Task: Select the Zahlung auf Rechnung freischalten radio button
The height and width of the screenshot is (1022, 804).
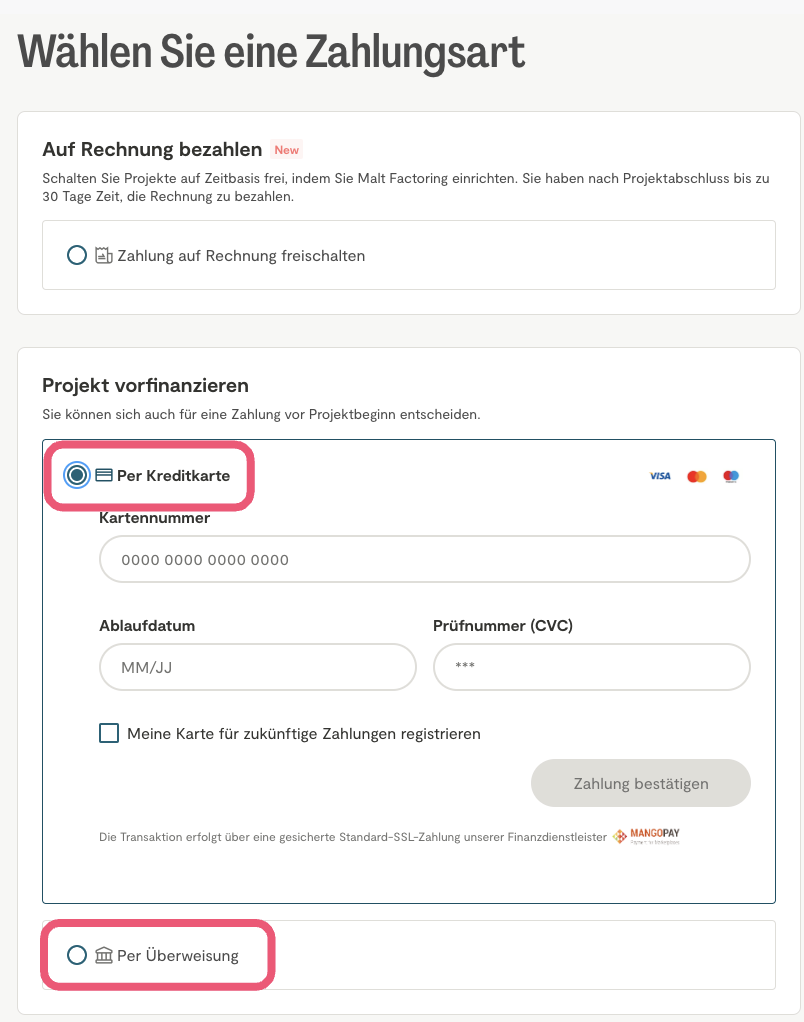Action: [77, 255]
